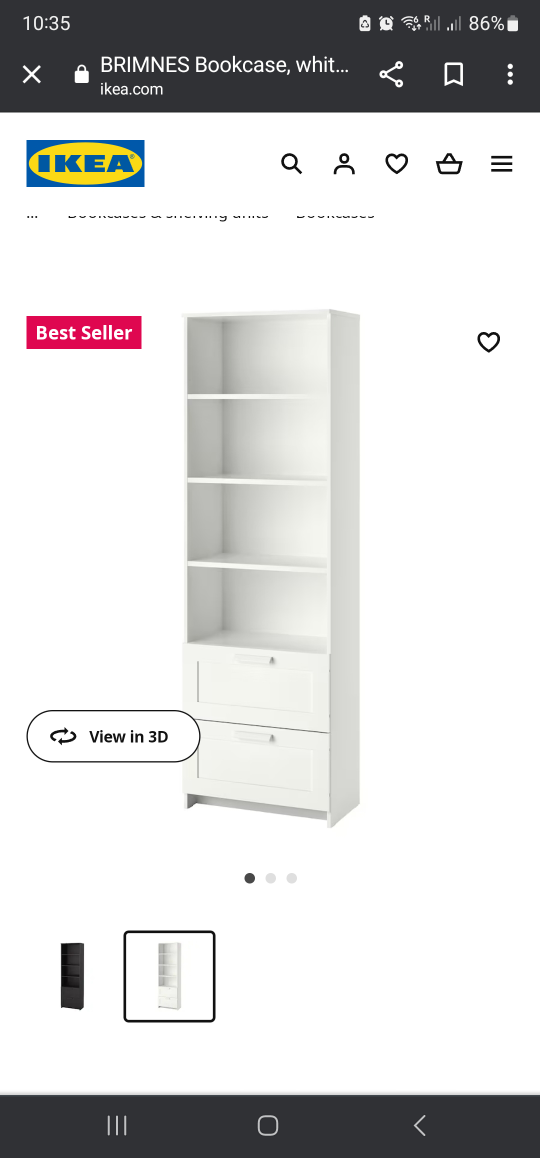
Task: Tap the Android home button
Action: [x=267, y=1126]
